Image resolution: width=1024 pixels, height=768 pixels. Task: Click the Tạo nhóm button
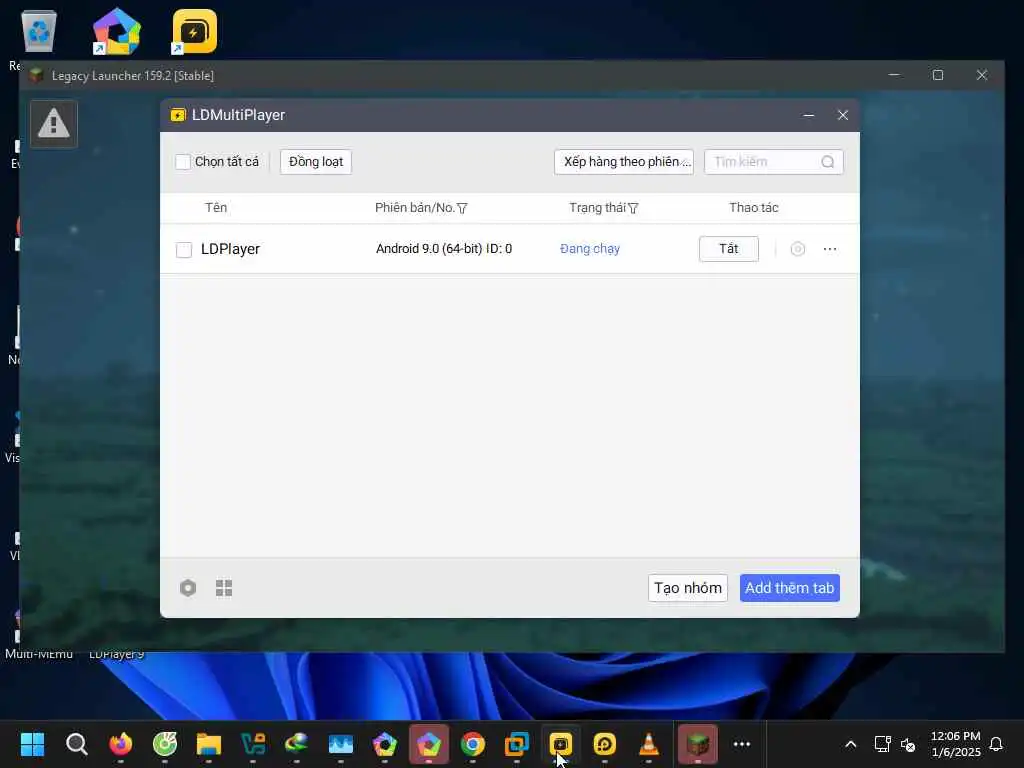(688, 588)
